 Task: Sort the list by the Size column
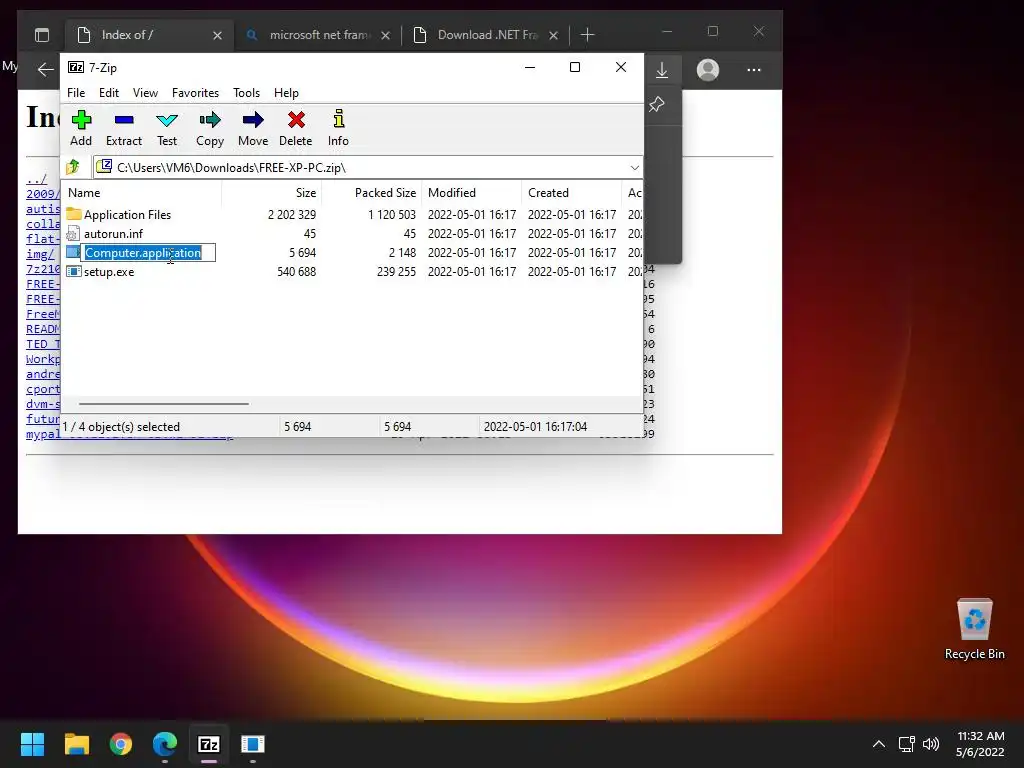coord(272,193)
